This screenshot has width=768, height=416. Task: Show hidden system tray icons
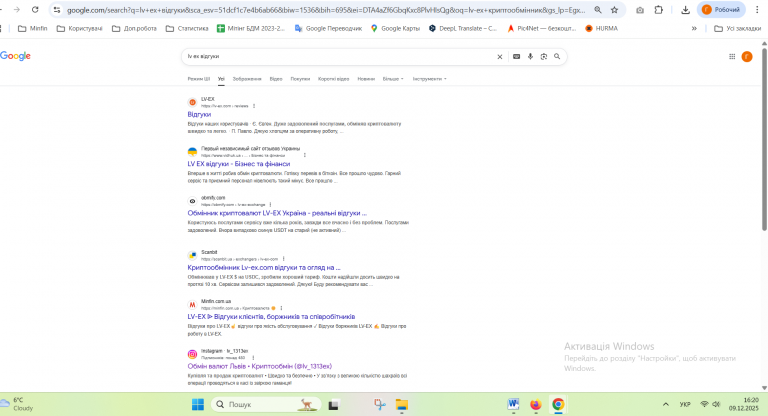pyautogui.click(x=666, y=404)
